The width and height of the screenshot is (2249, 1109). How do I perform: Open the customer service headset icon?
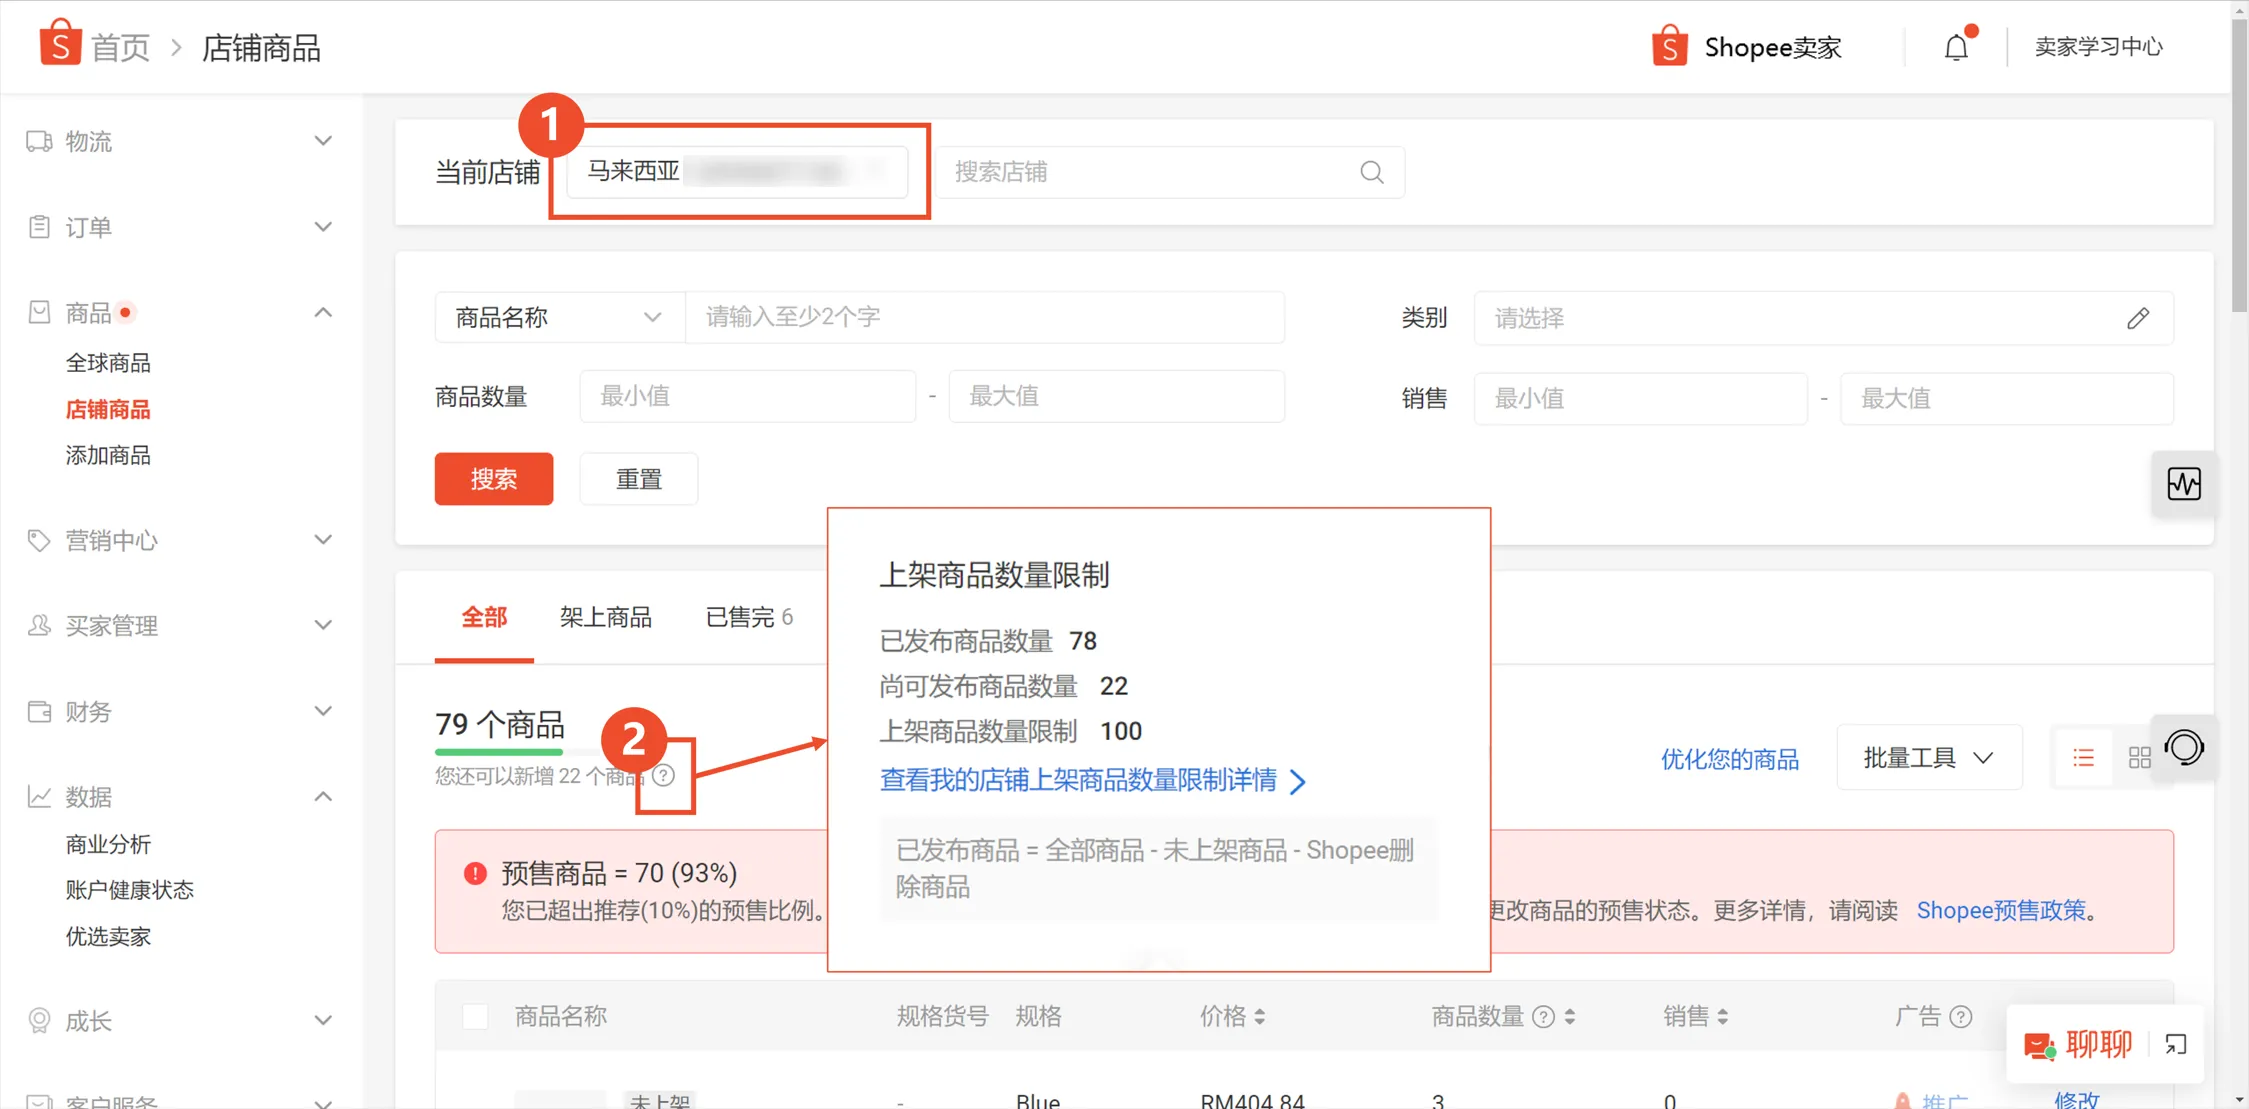point(2185,747)
